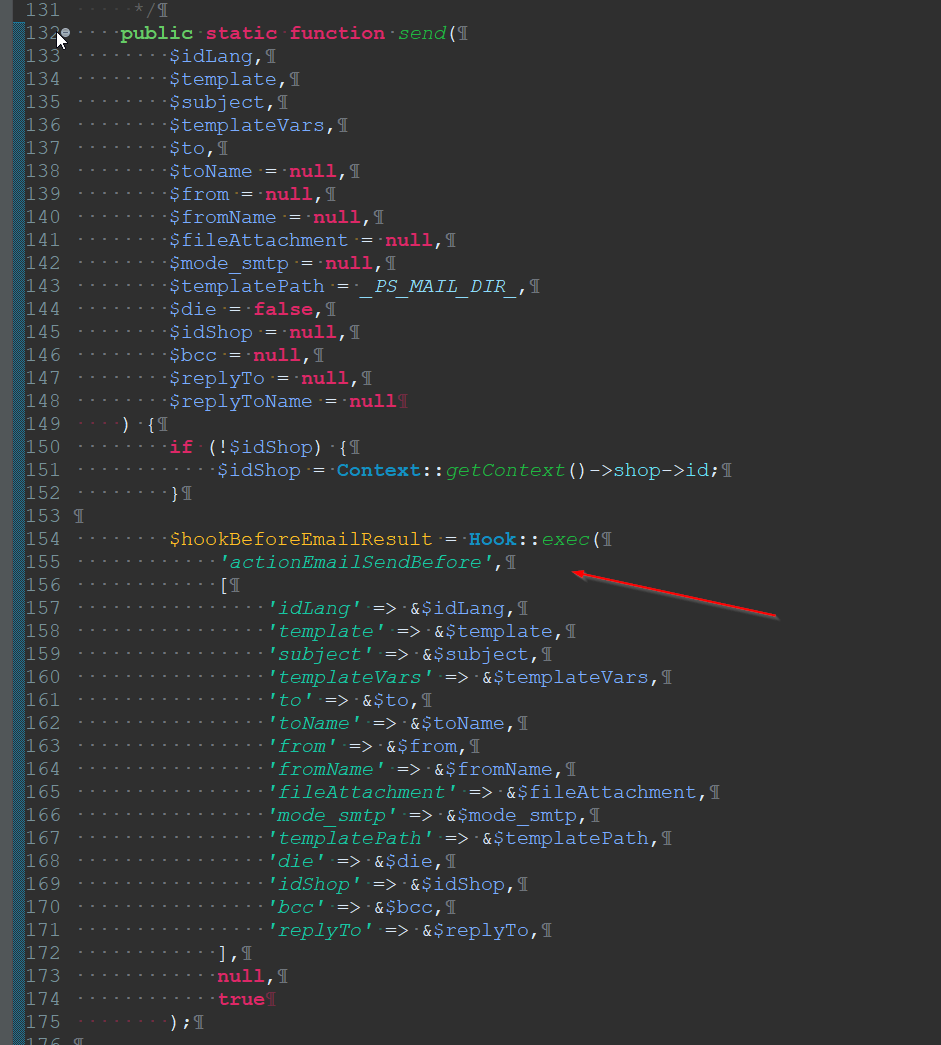Click the 'static' keyword on line 132

point(241,33)
